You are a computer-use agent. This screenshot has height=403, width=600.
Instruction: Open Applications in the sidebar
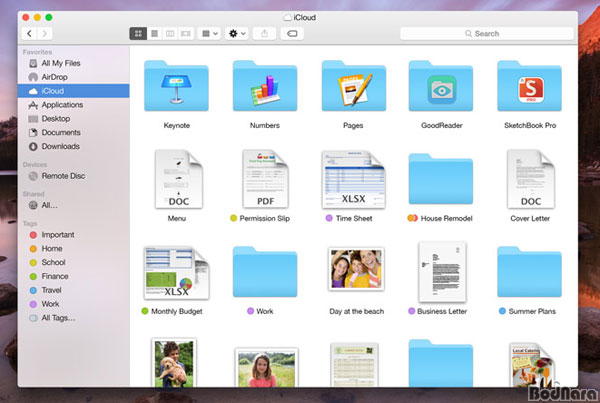pos(73,104)
